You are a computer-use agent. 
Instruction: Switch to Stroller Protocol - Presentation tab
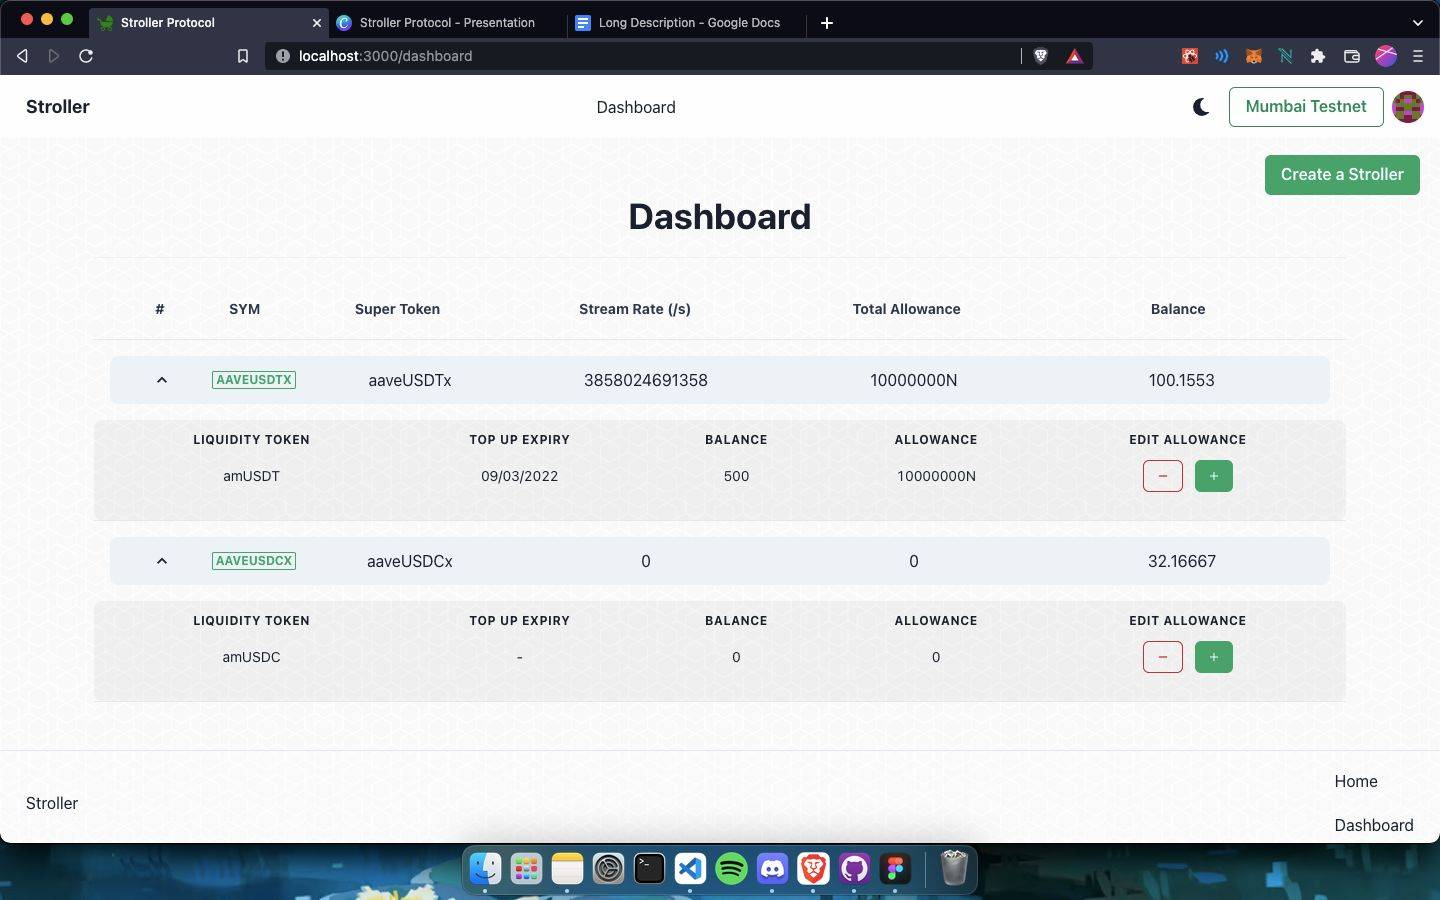tap(447, 22)
